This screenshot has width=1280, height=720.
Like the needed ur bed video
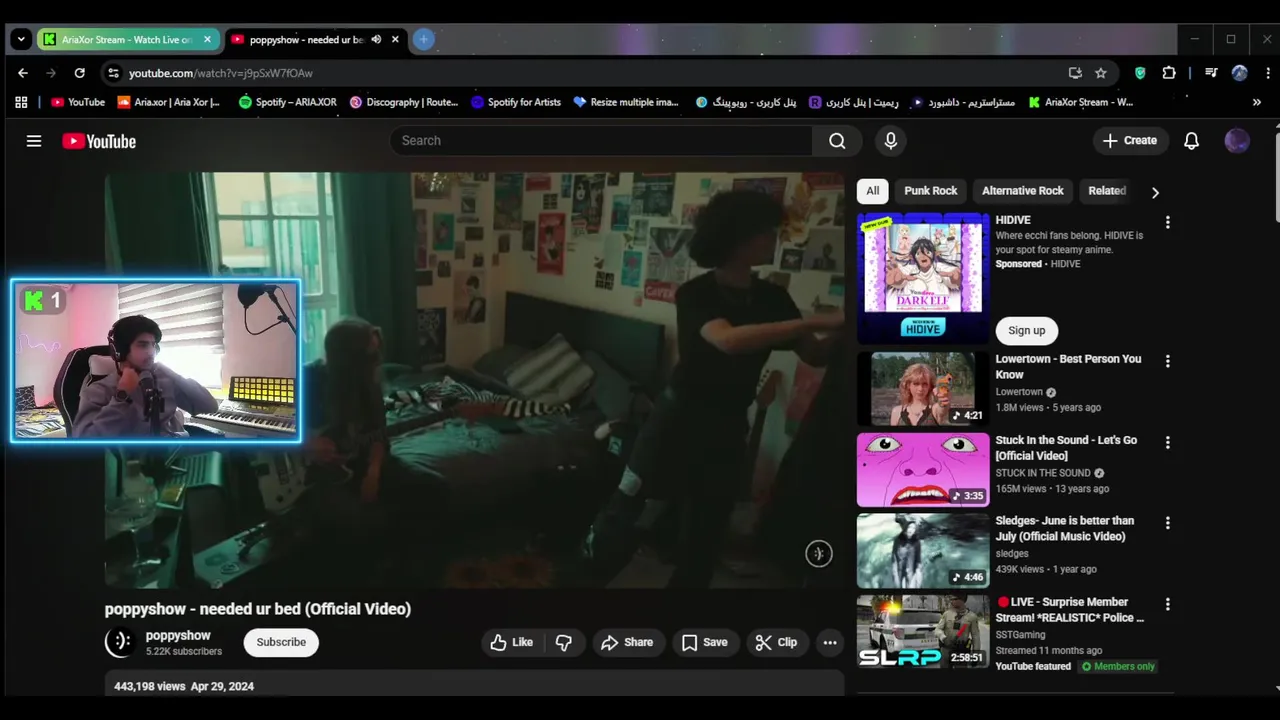click(512, 642)
